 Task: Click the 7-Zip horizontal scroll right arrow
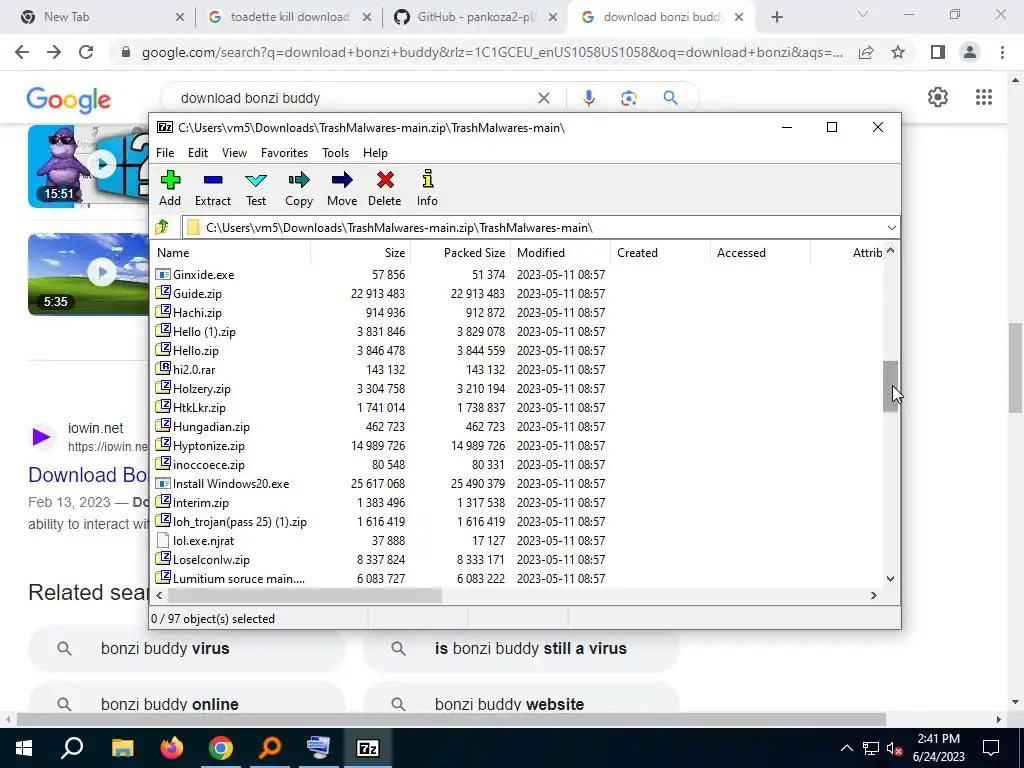tap(874, 595)
